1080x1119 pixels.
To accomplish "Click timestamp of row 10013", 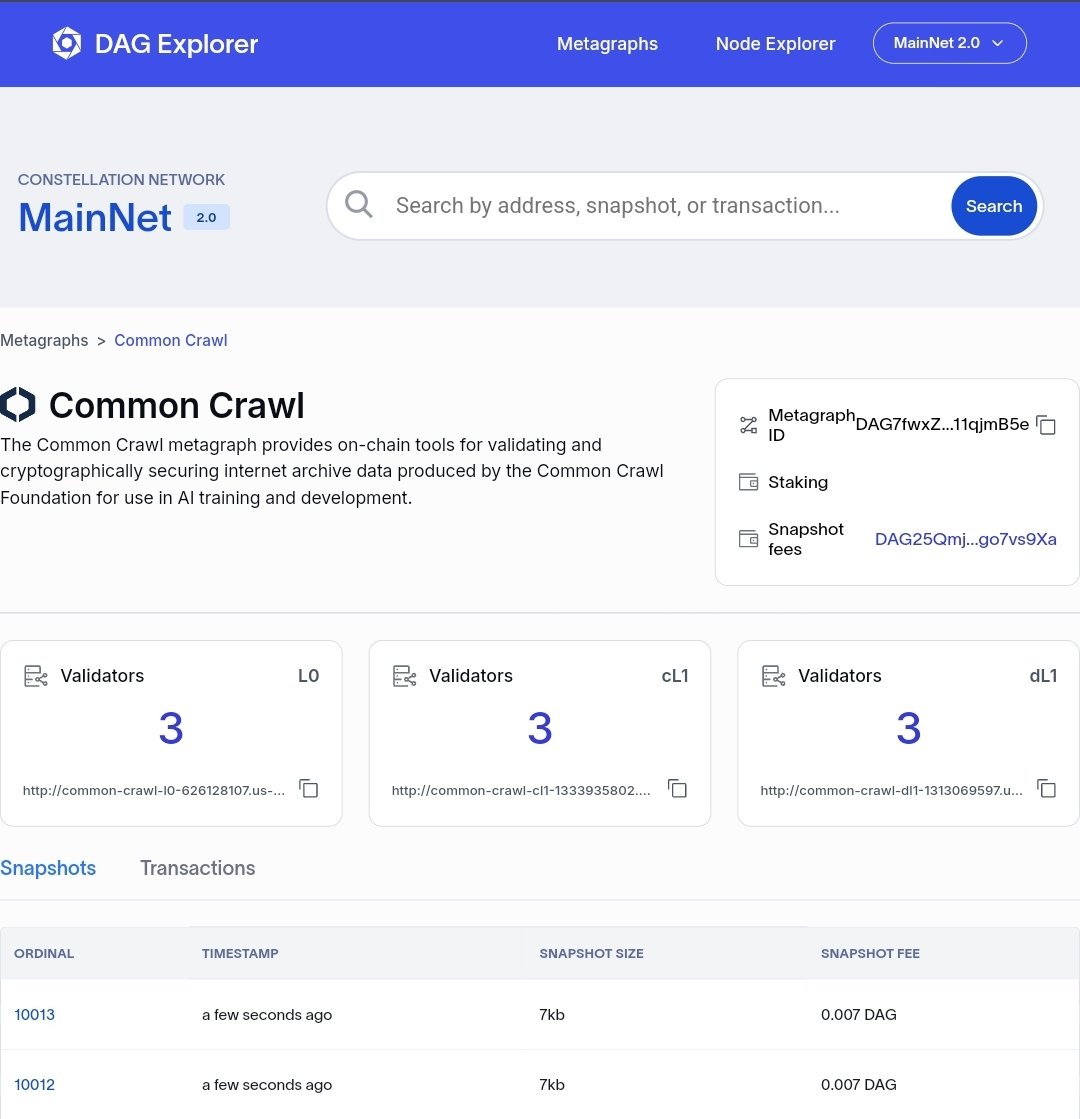I will [267, 1014].
